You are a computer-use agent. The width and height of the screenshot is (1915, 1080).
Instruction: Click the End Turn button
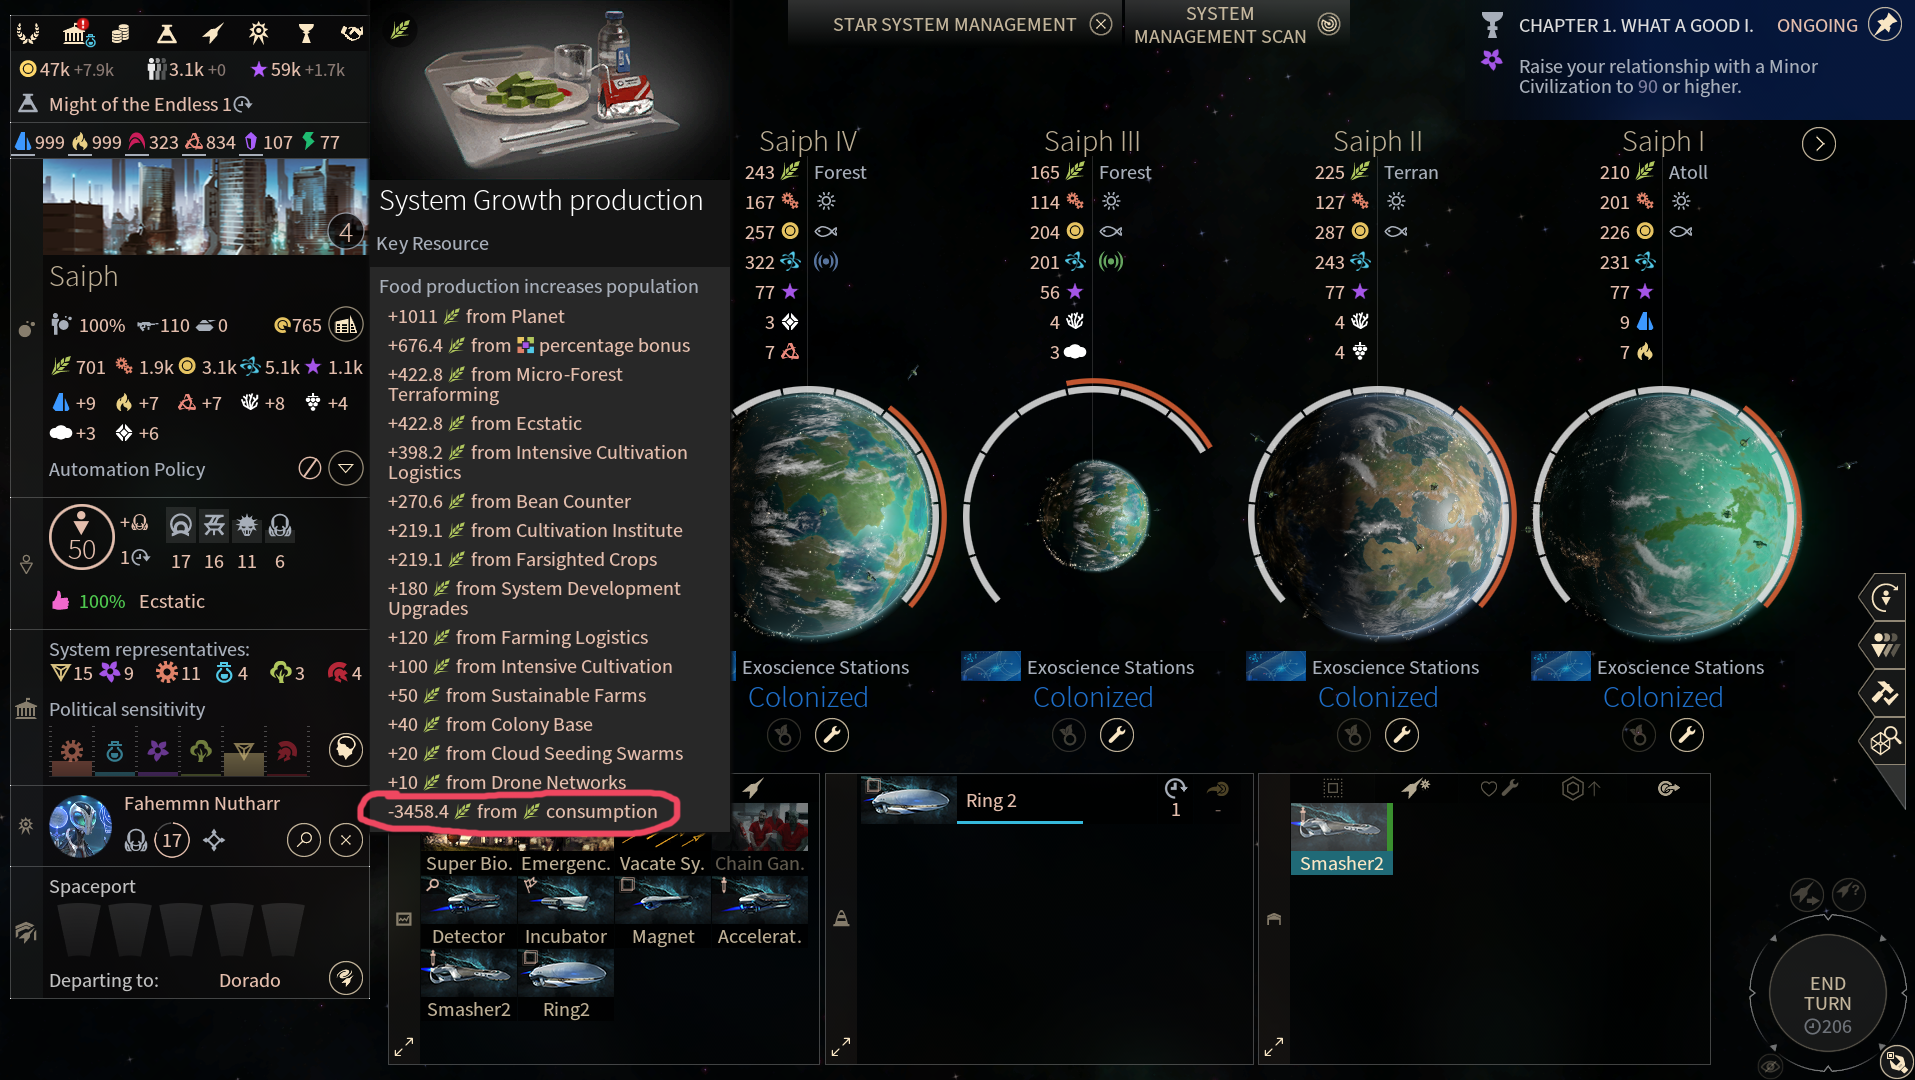tap(1828, 1003)
